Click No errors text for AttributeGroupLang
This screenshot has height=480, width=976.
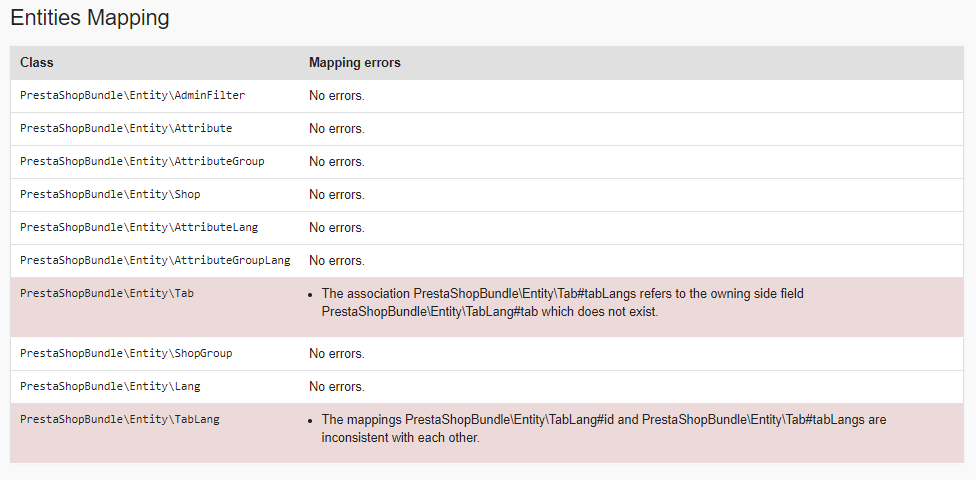[x=336, y=260]
